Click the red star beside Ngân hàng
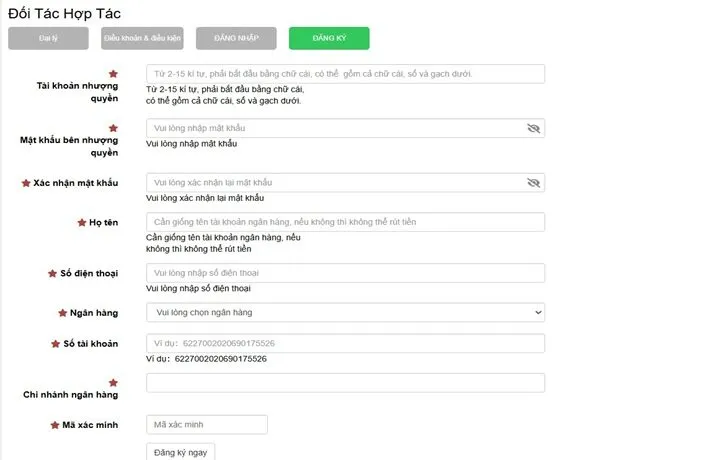Viewport: 720px width, 460px height. pyautogui.click(x=59, y=313)
